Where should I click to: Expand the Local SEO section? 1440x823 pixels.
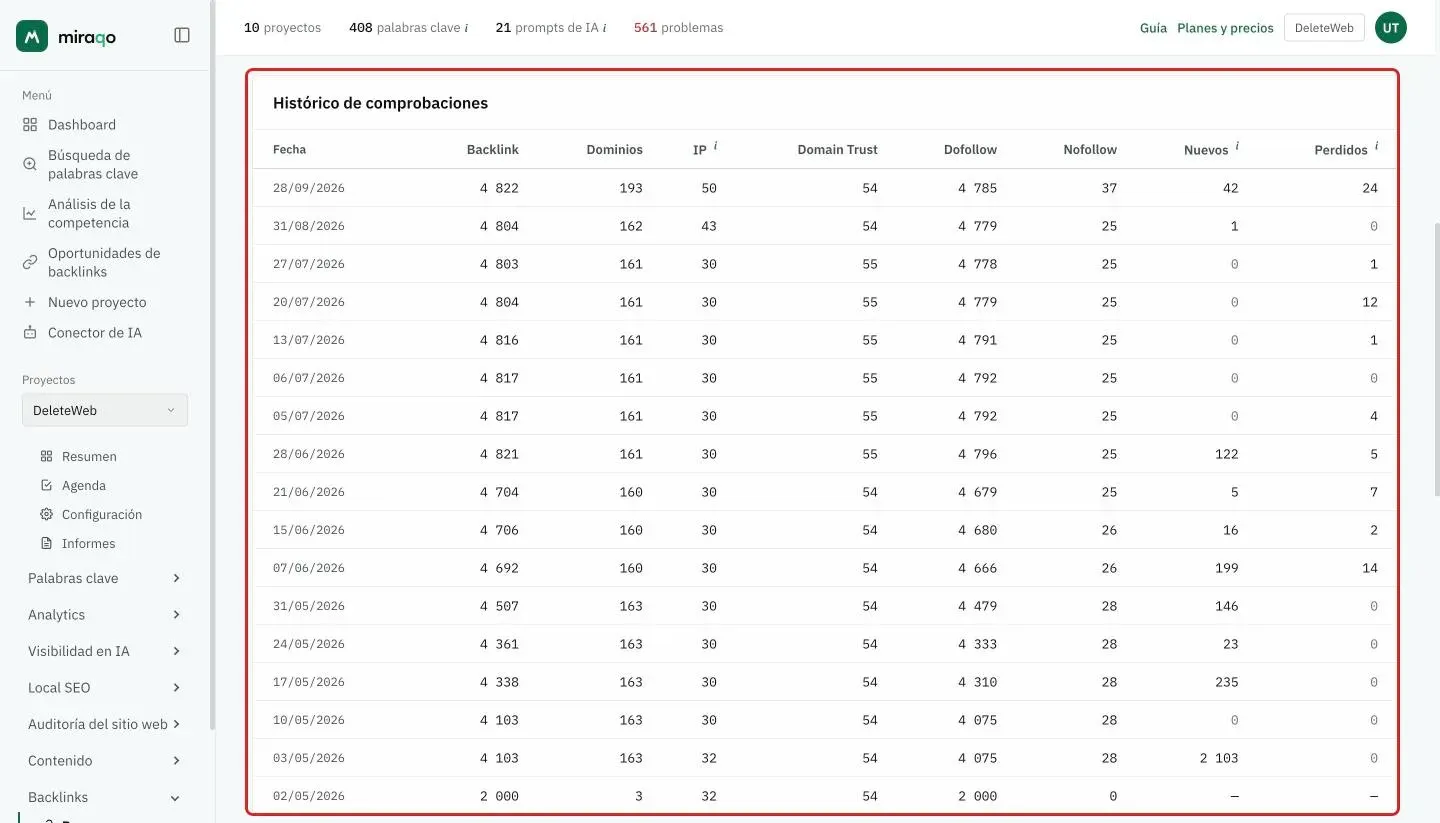104,688
